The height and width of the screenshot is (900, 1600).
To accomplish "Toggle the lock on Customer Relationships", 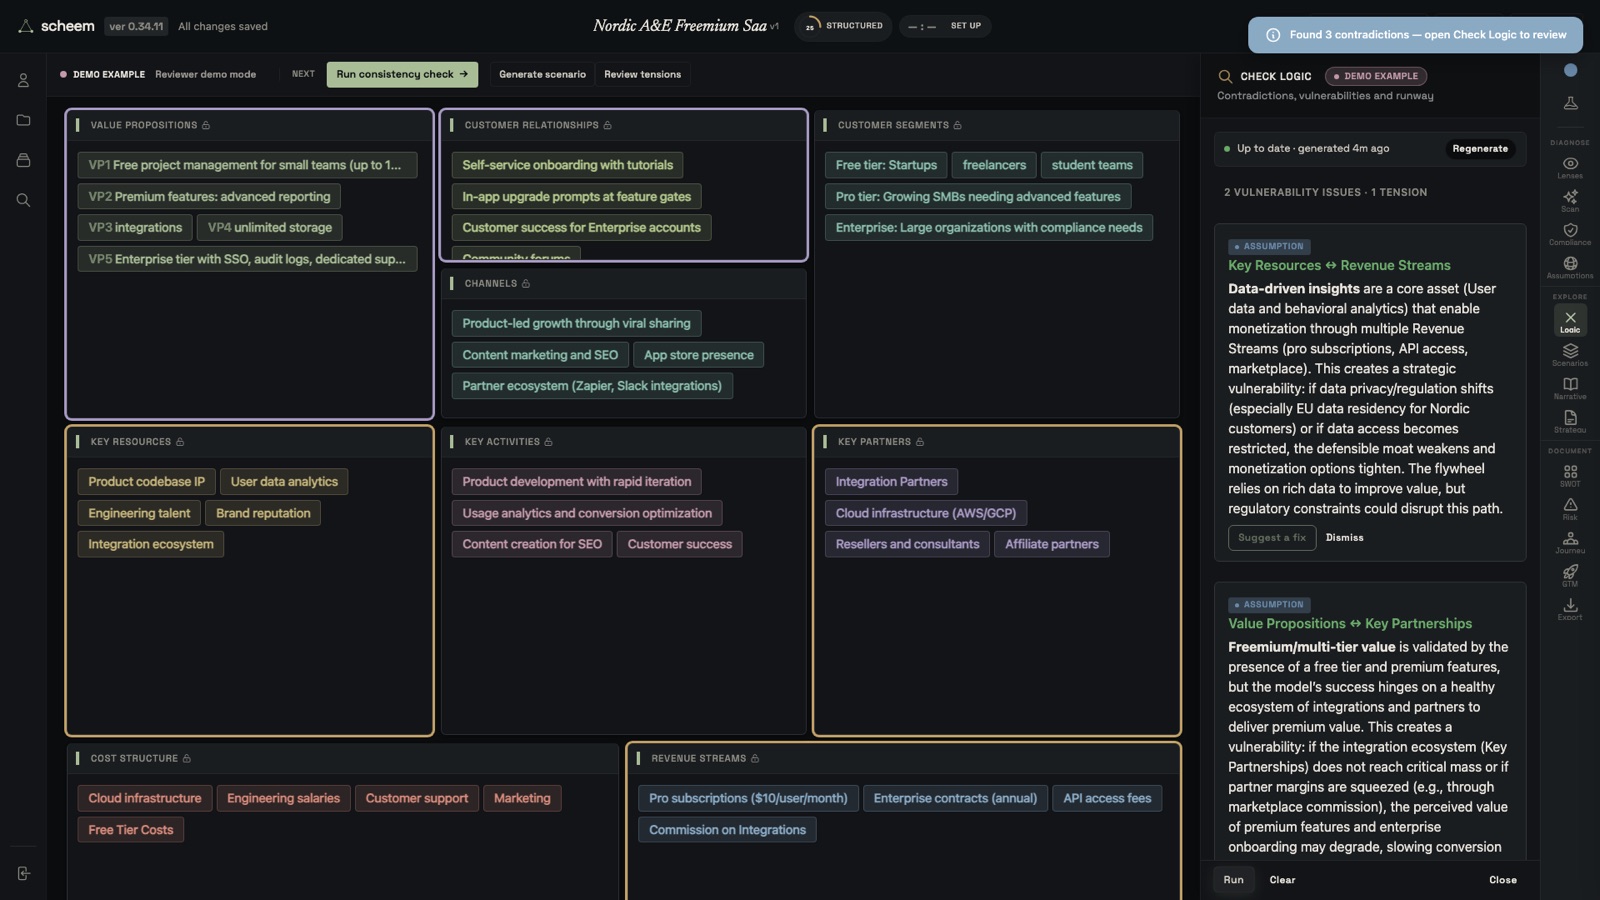I will point(607,125).
